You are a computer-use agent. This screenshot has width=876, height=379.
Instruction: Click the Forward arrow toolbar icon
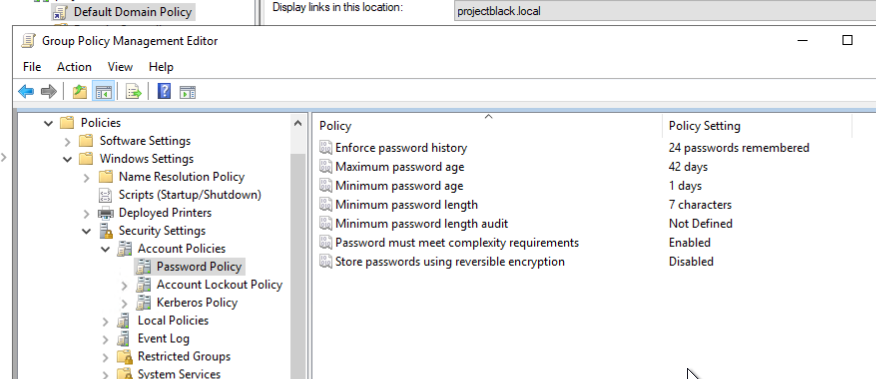click(x=49, y=91)
